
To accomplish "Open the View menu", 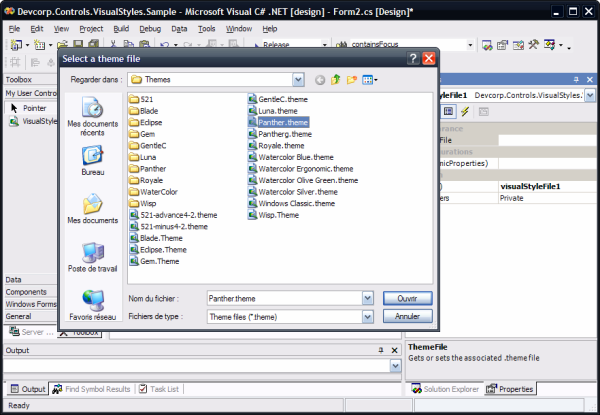I will [x=61, y=29].
